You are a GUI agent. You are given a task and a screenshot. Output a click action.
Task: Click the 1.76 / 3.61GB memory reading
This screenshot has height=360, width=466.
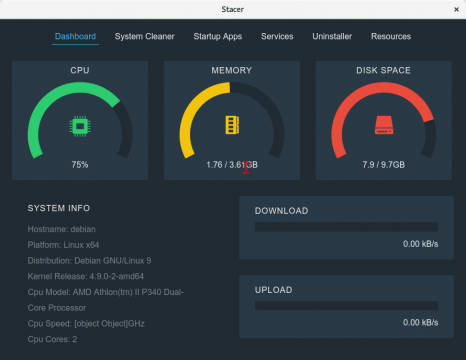[232, 165]
